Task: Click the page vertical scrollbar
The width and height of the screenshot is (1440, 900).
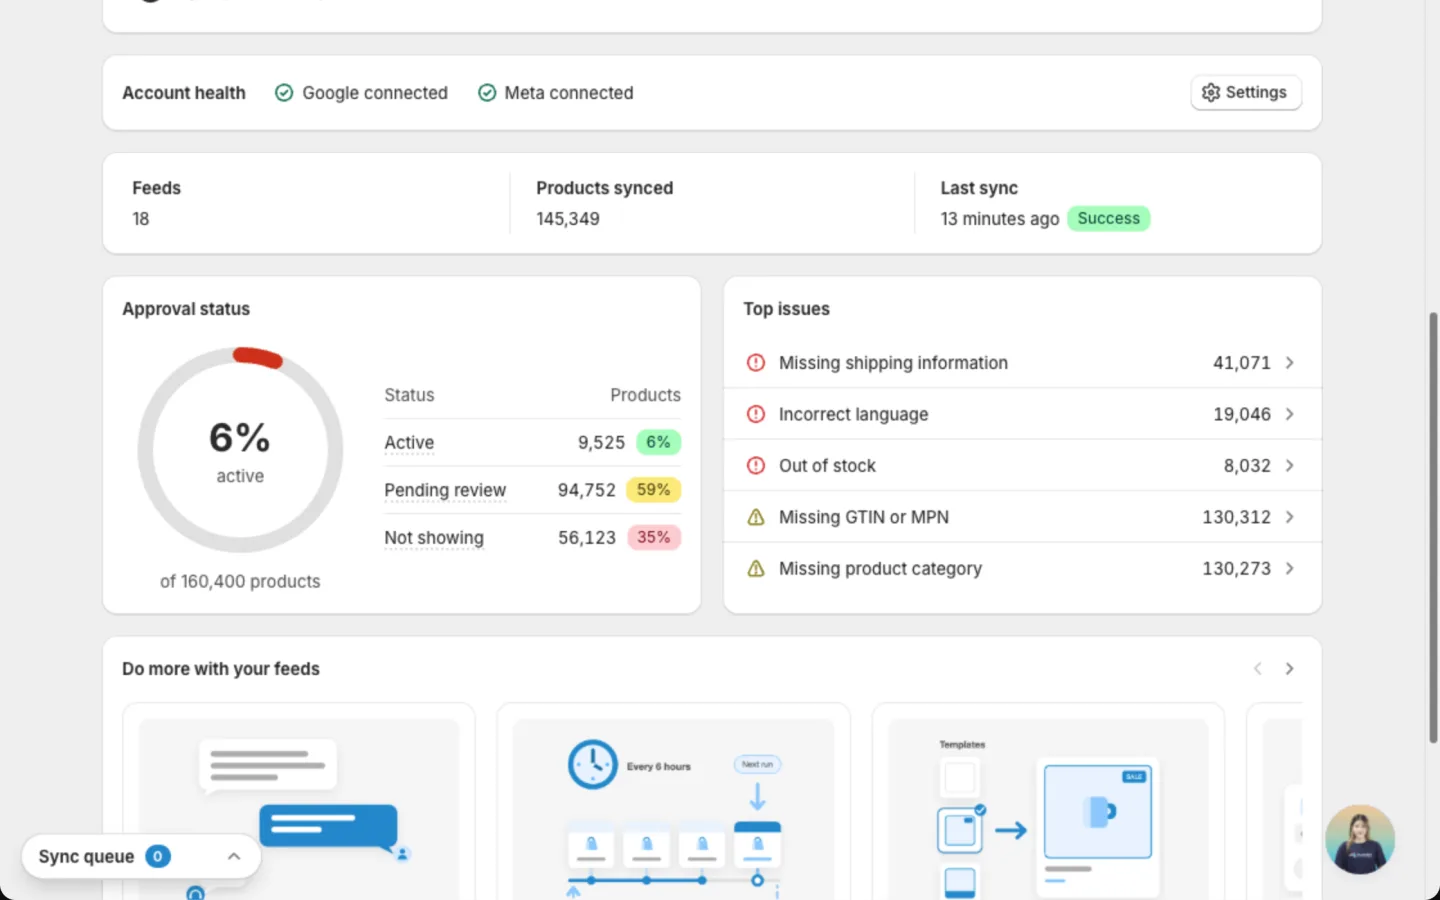Action: pos(1433,527)
